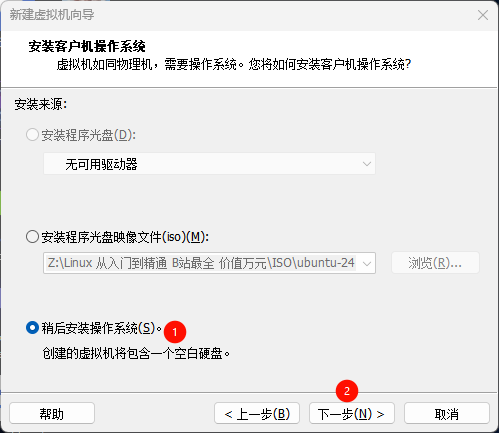
Task: Go back with 上一步(B) button
Action: (x=257, y=414)
